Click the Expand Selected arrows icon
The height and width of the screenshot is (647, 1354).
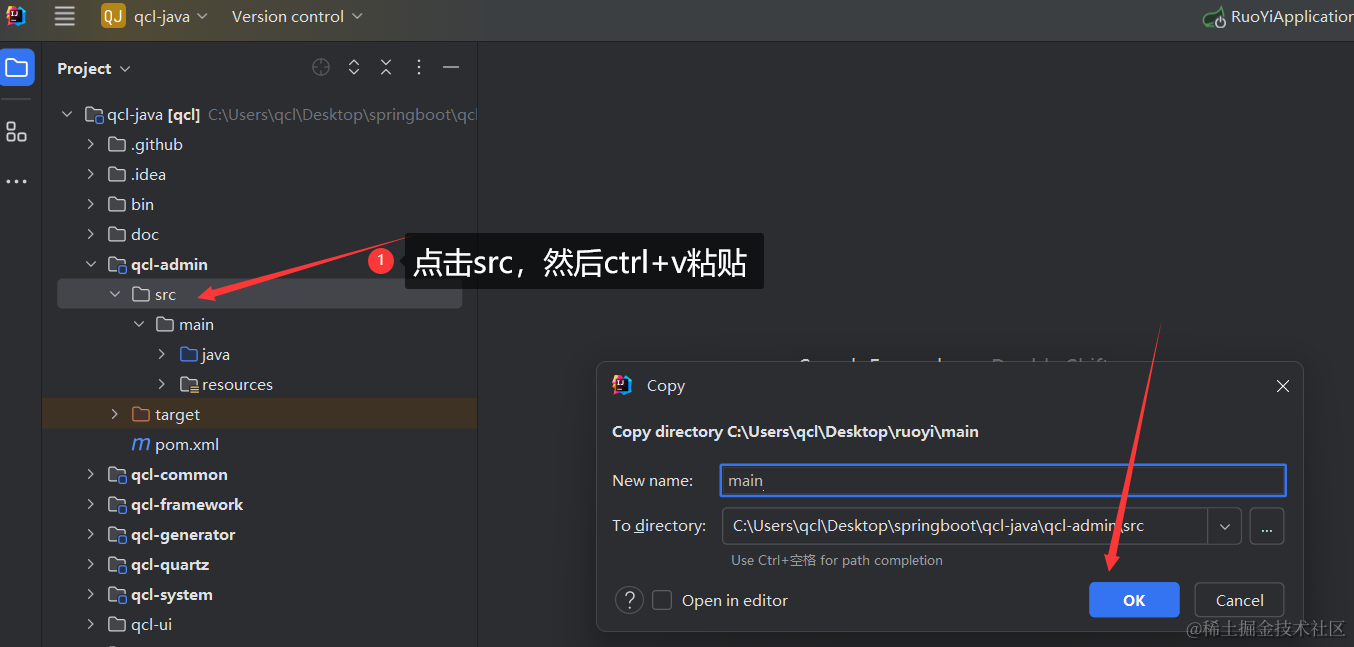click(354, 68)
